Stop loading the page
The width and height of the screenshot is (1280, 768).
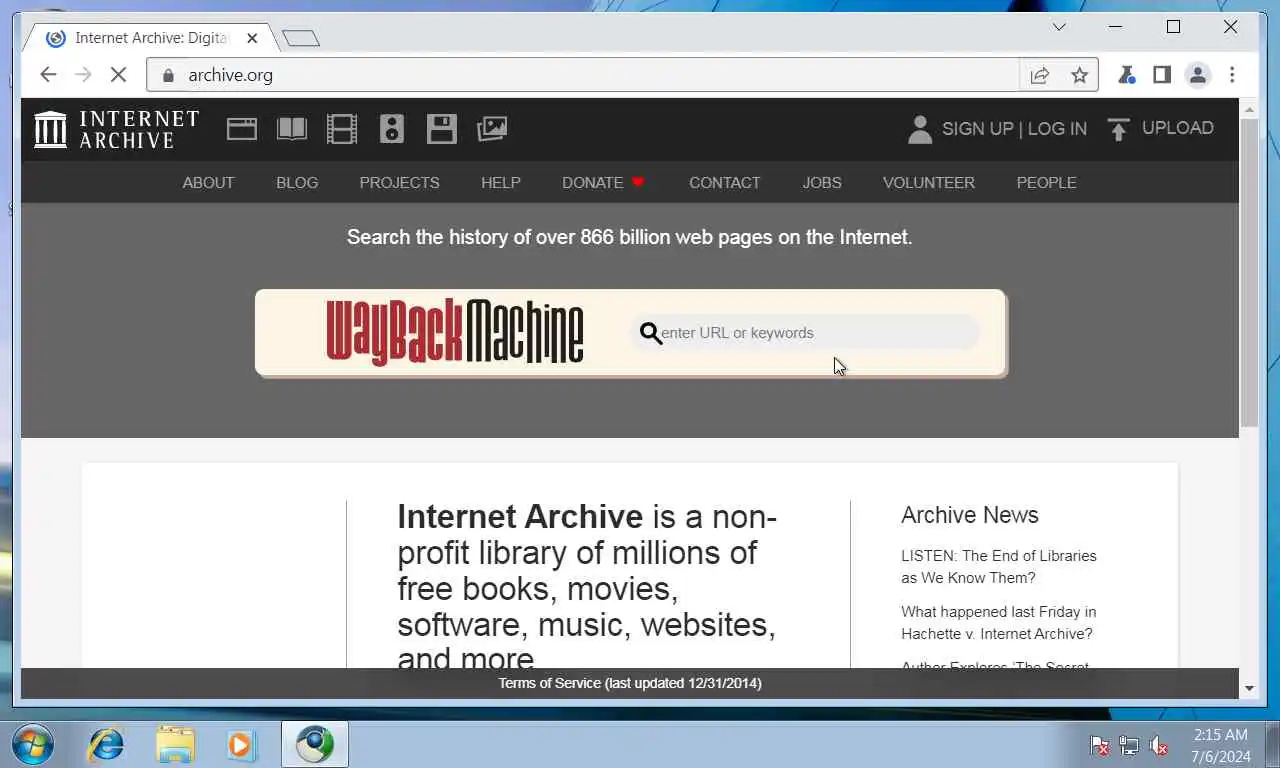118,75
